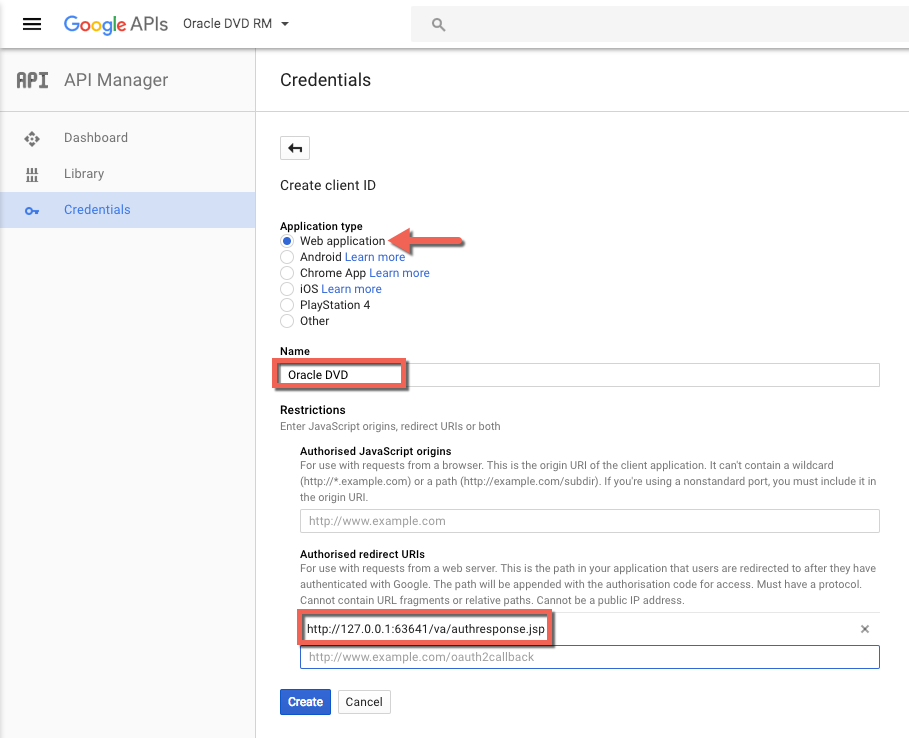Select the Web application radio button

pyautogui.click(x=287, y=241)
